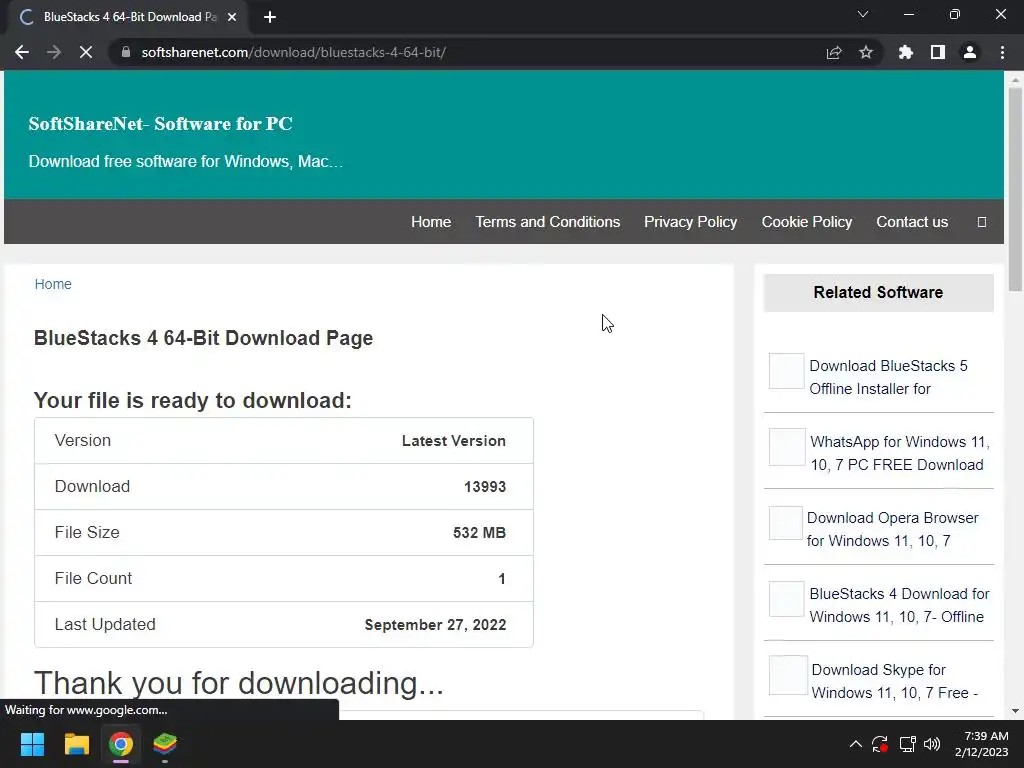Follow the Home breadcrumb link
Image resolution: width=1024 pixels, height=768 pixels.
[53, 284]
